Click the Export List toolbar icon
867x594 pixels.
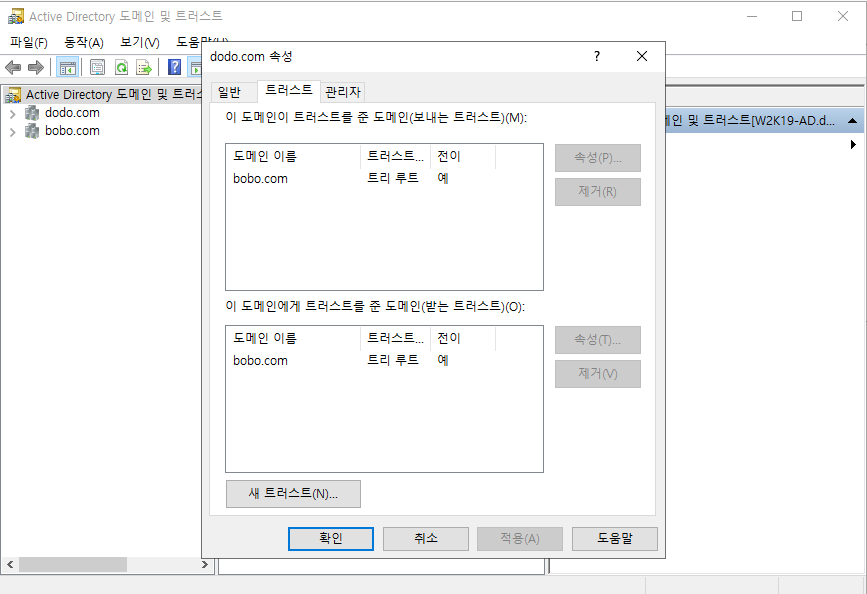[144, 67]
